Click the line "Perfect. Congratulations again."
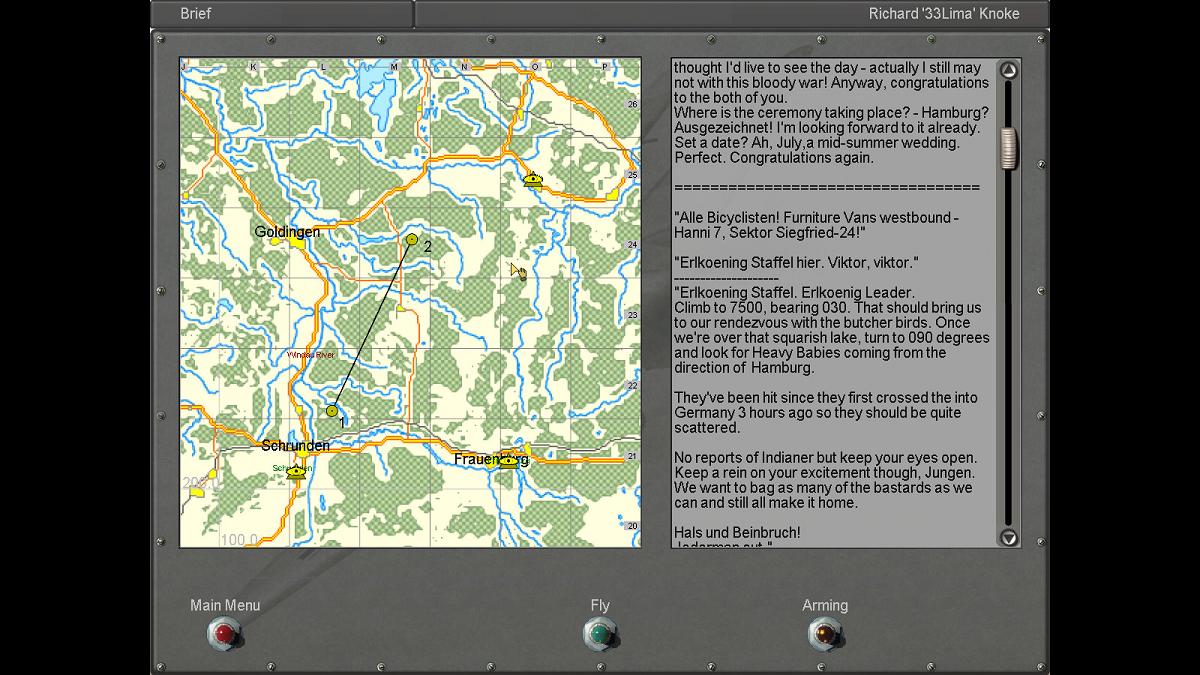The height and width of the screenshot is (675, 1200). coord(774,157)
